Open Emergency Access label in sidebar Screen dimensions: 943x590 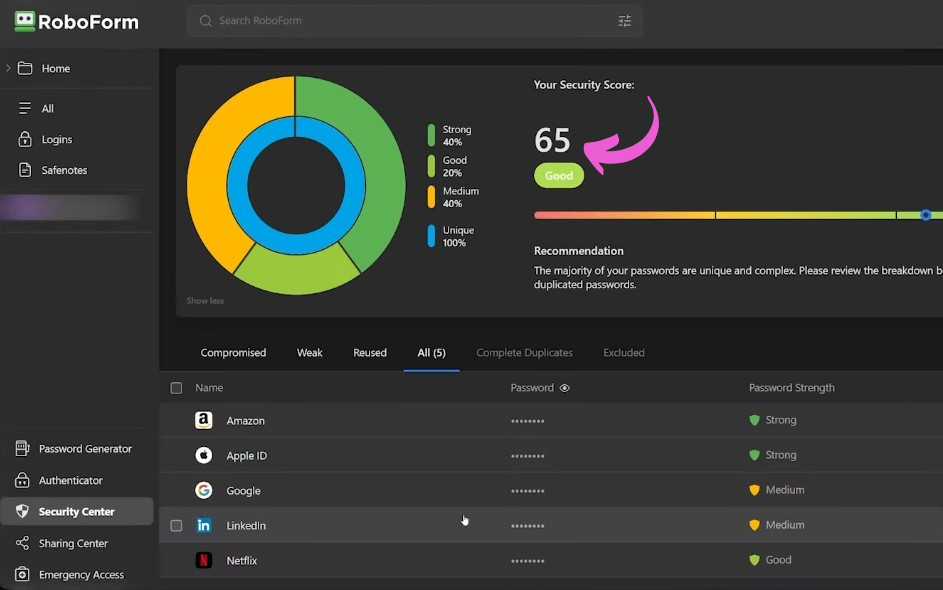[x=81, y=575]
